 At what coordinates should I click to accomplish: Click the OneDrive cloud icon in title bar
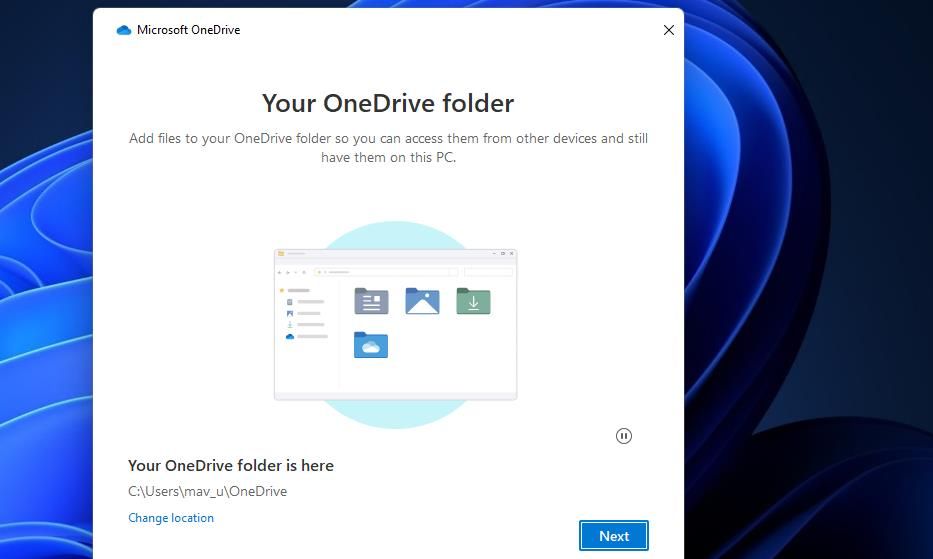point(124,30)
